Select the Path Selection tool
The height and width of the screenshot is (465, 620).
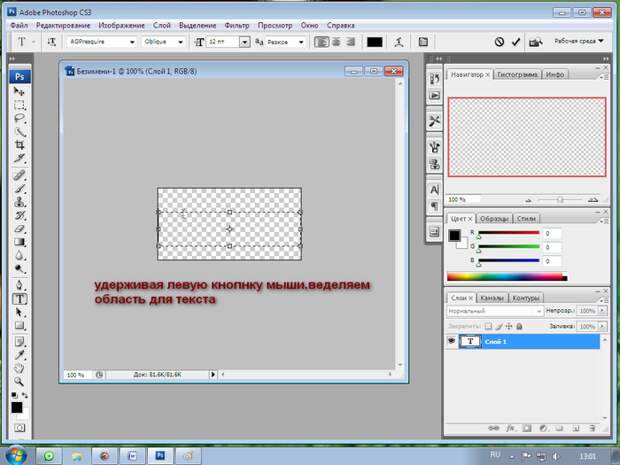(19, 312)
